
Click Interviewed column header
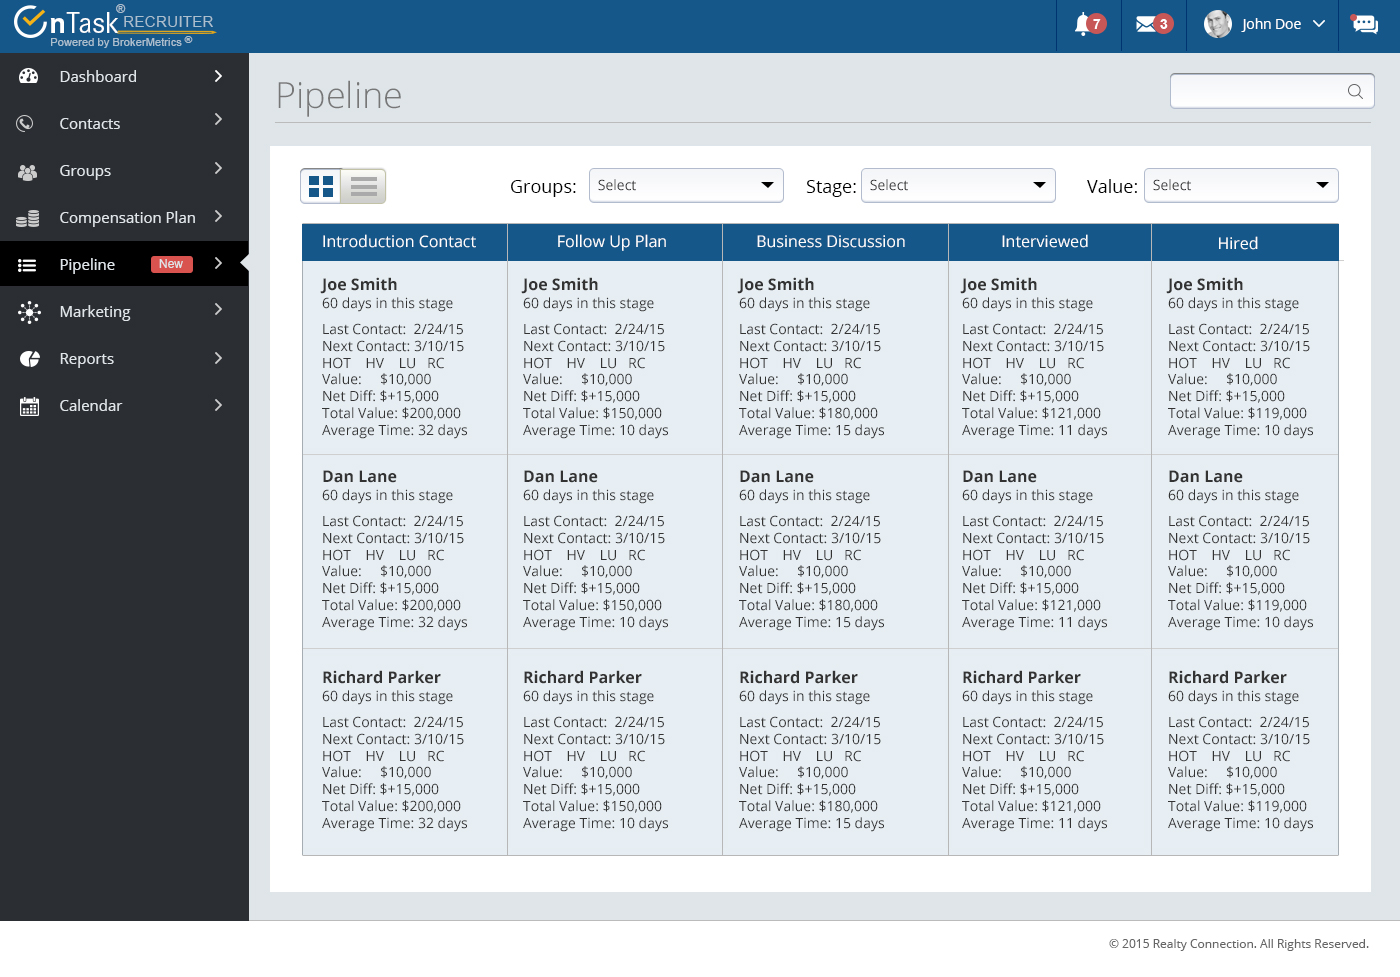coord(1049,242)
